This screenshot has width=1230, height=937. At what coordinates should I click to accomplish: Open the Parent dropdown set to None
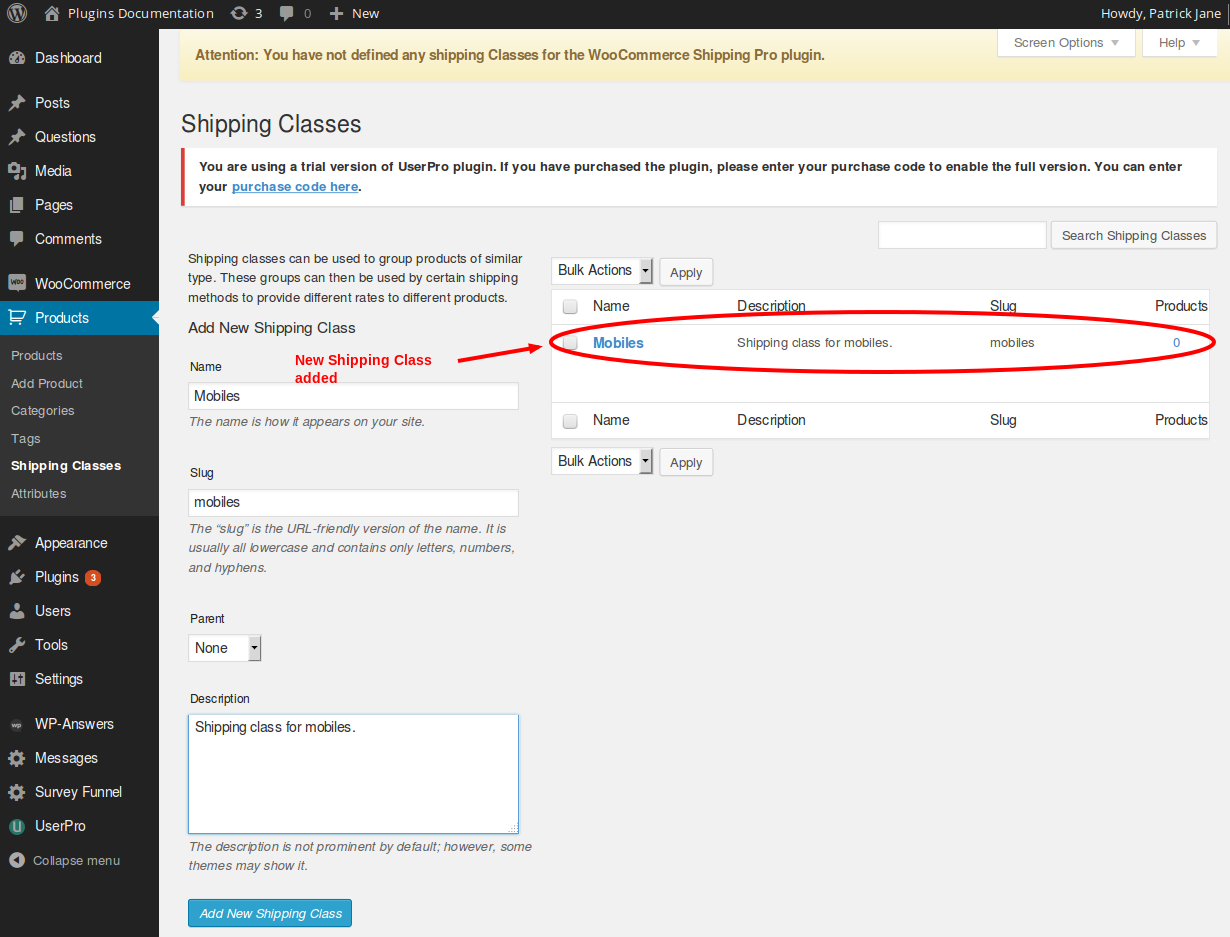225,648
